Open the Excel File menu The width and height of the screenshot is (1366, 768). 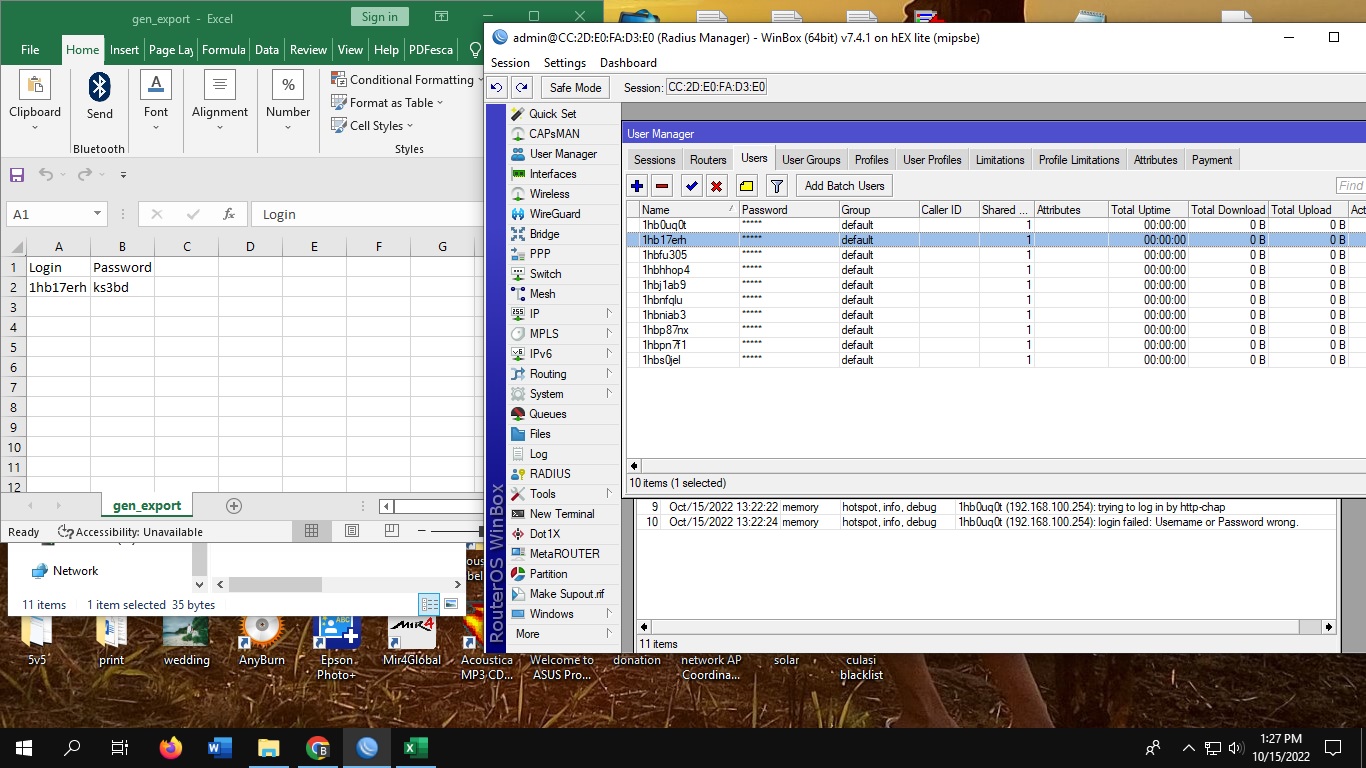tap(30, 50)
